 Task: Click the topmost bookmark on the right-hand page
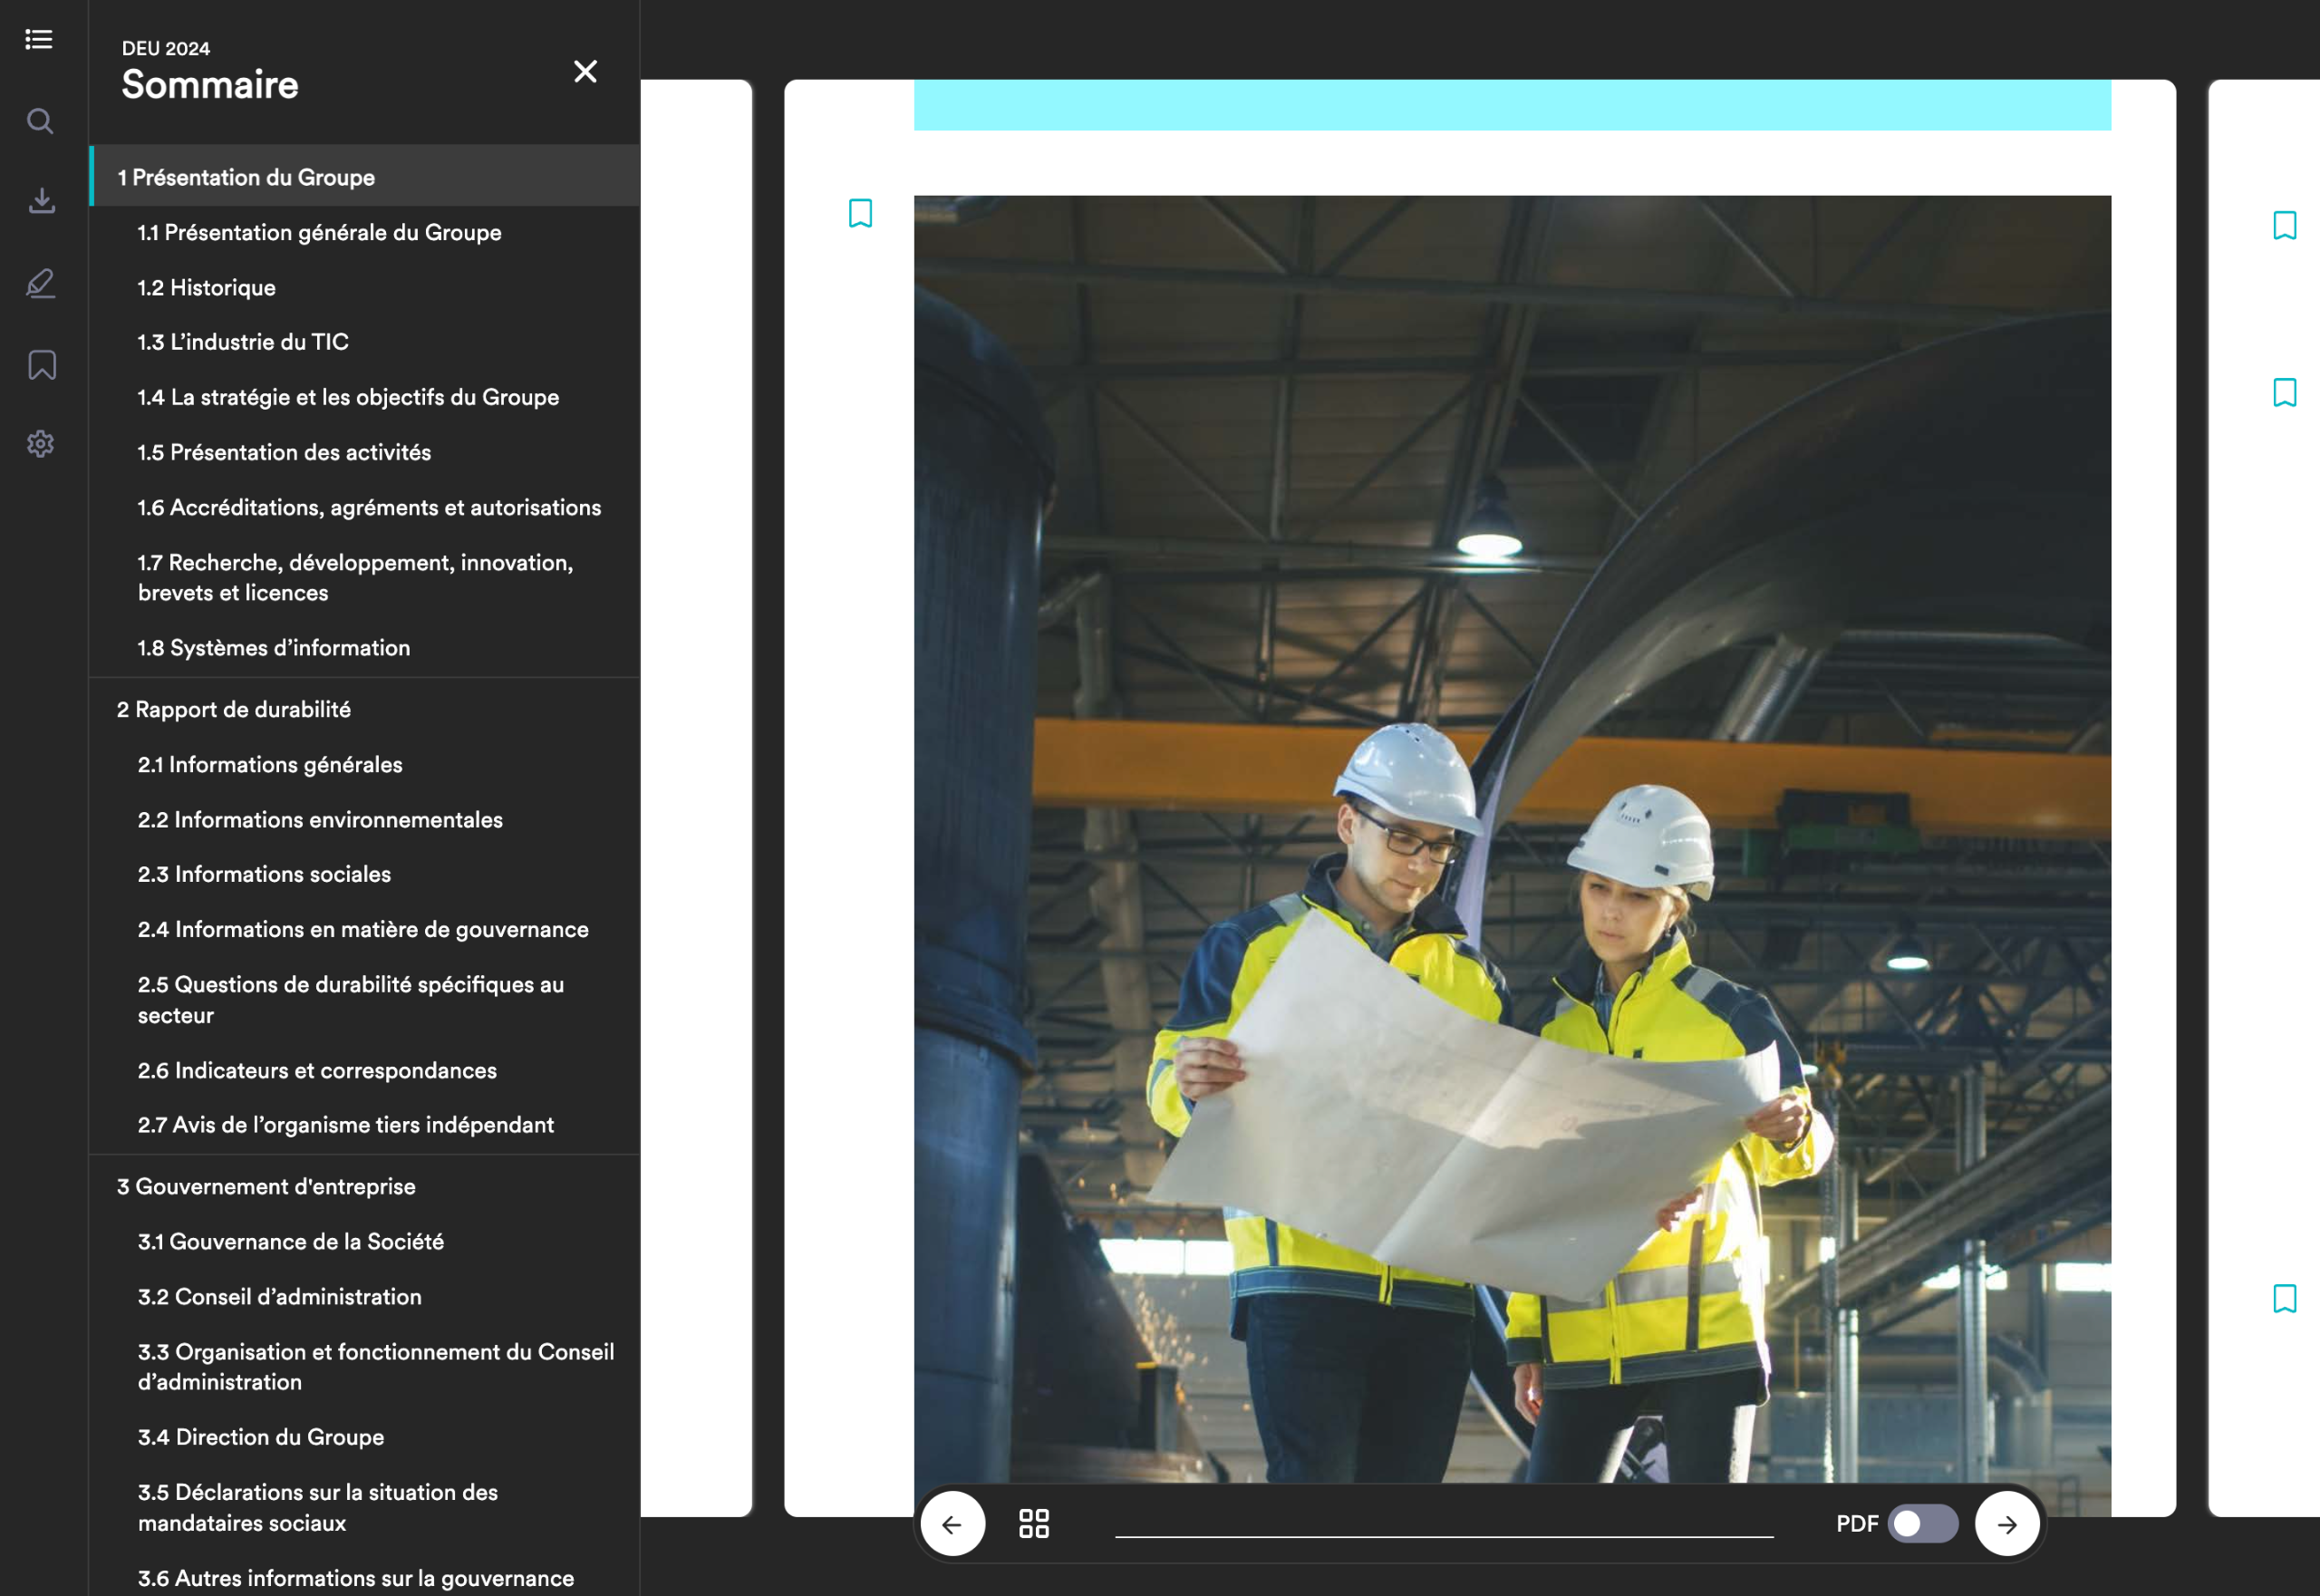click(x=2284, y=225)
